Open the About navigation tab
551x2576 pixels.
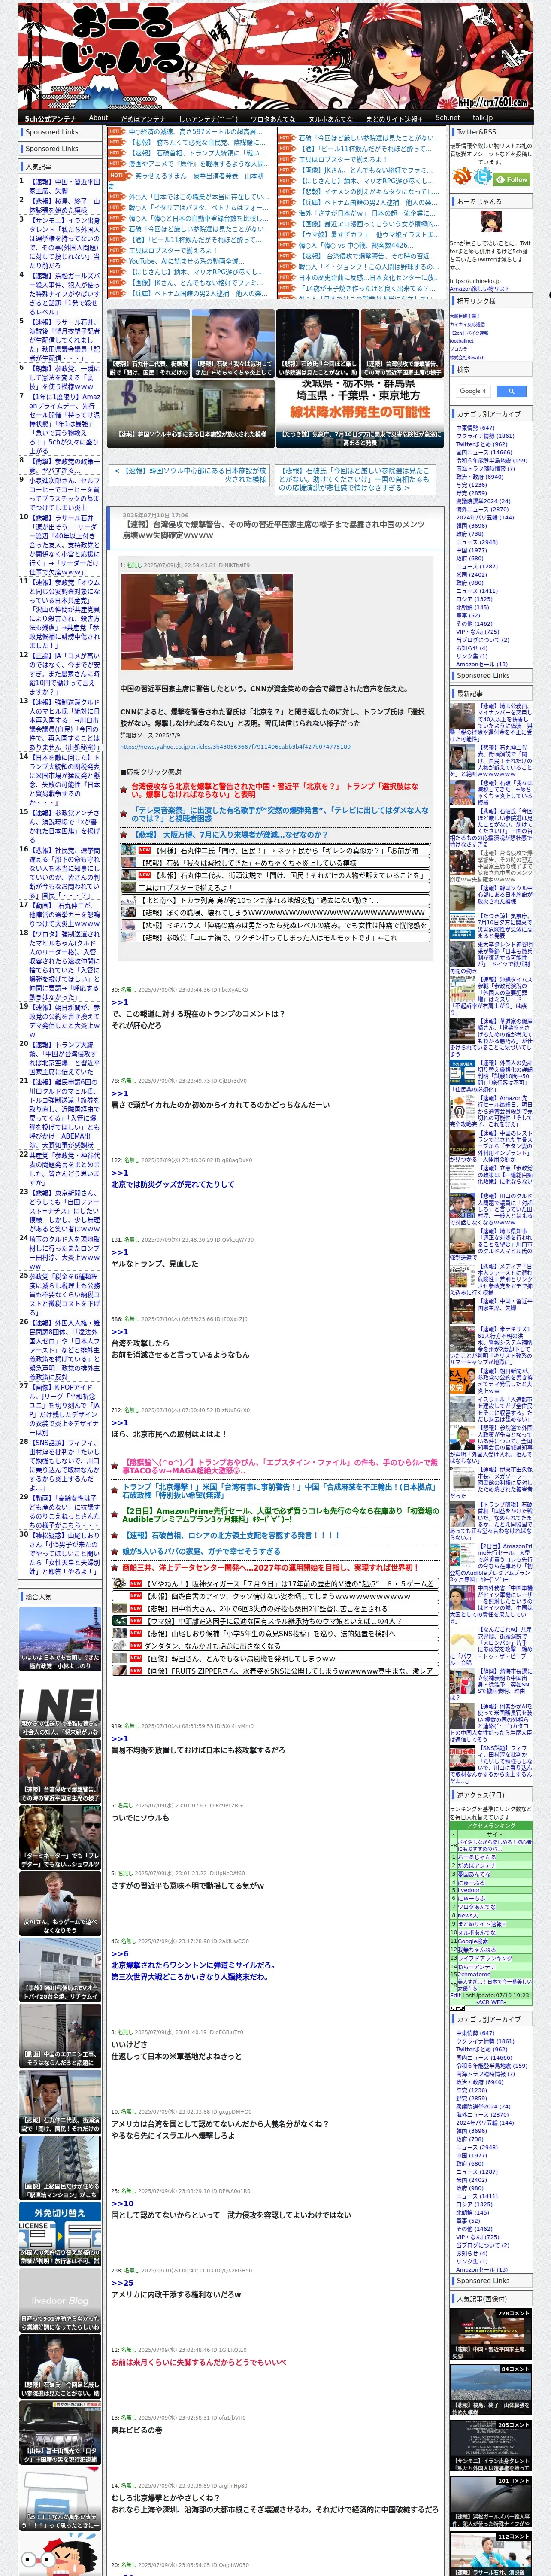coord(98,118)
